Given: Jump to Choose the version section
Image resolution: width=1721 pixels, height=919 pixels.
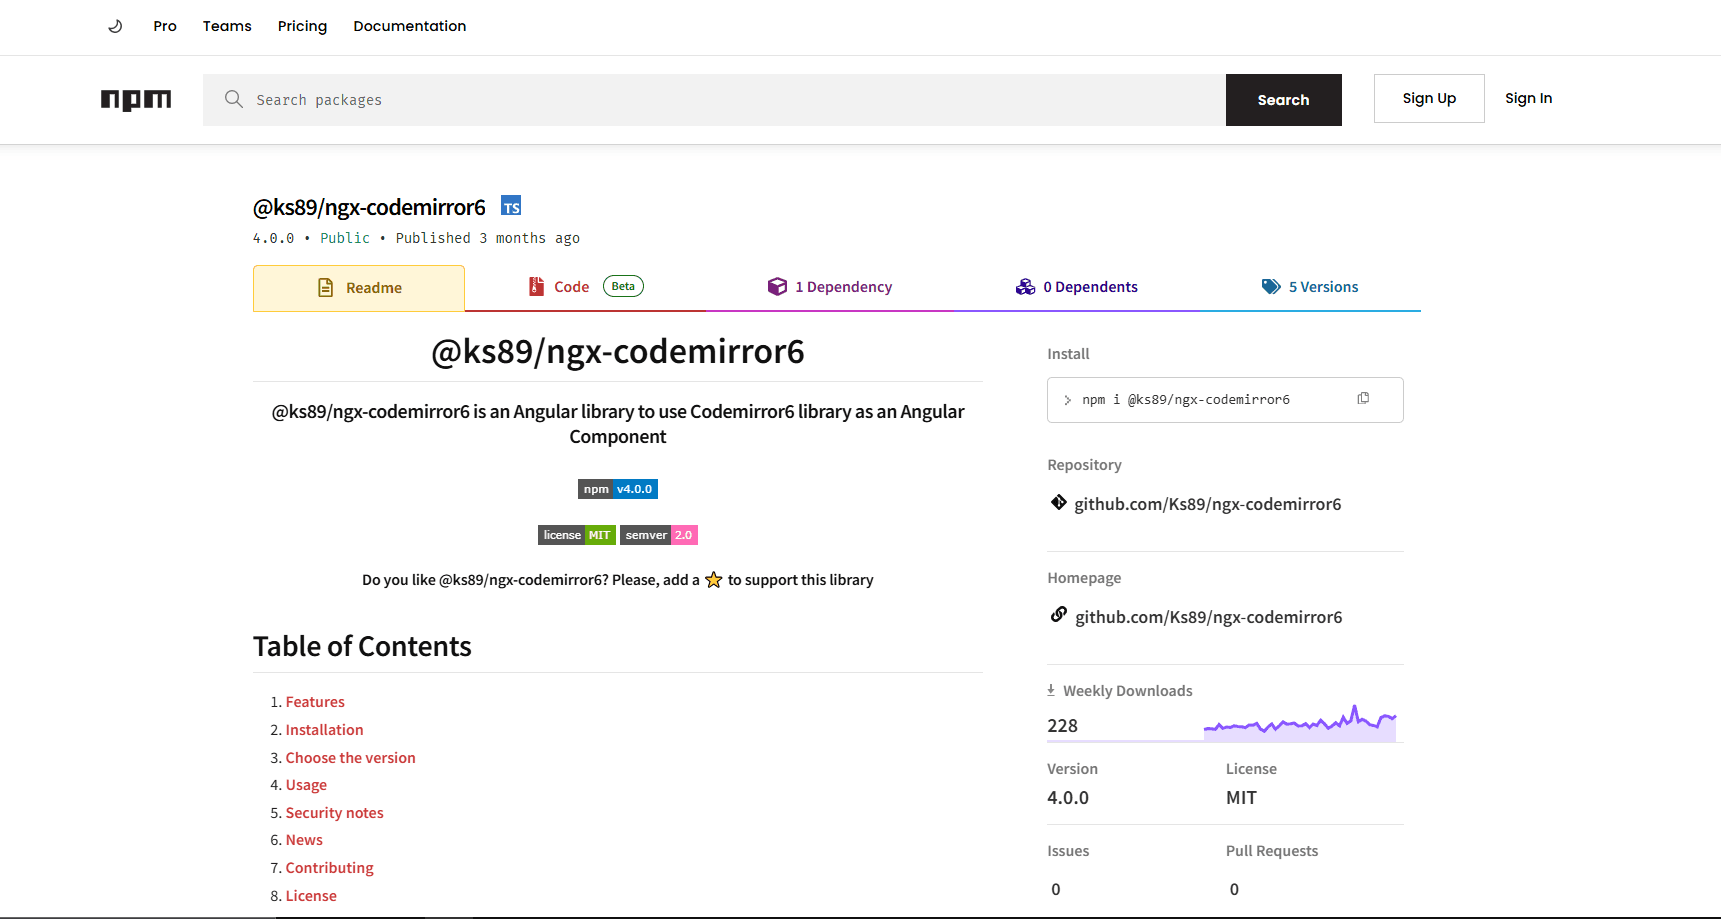Looking at the screenshot, I should (x=350, y=758).
